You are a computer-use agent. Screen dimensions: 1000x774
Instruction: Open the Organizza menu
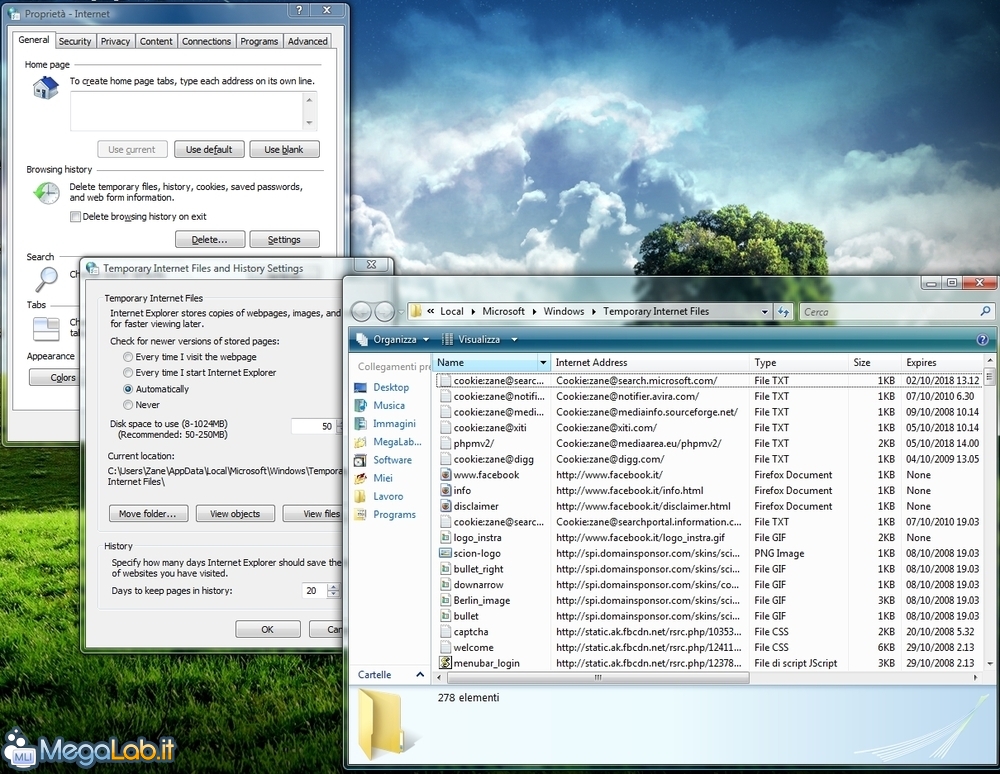tap(392, 340)
